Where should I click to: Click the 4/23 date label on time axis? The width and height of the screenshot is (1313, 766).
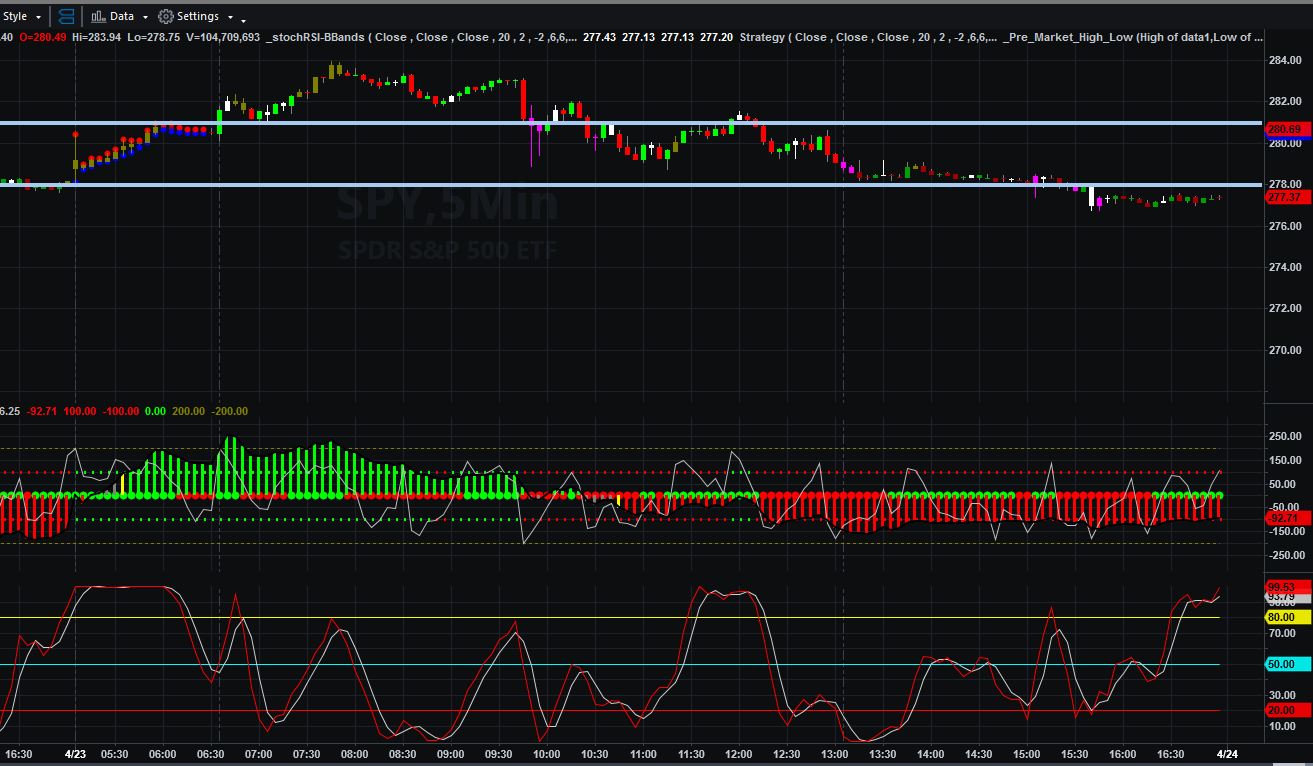click(x=76, y=753)
